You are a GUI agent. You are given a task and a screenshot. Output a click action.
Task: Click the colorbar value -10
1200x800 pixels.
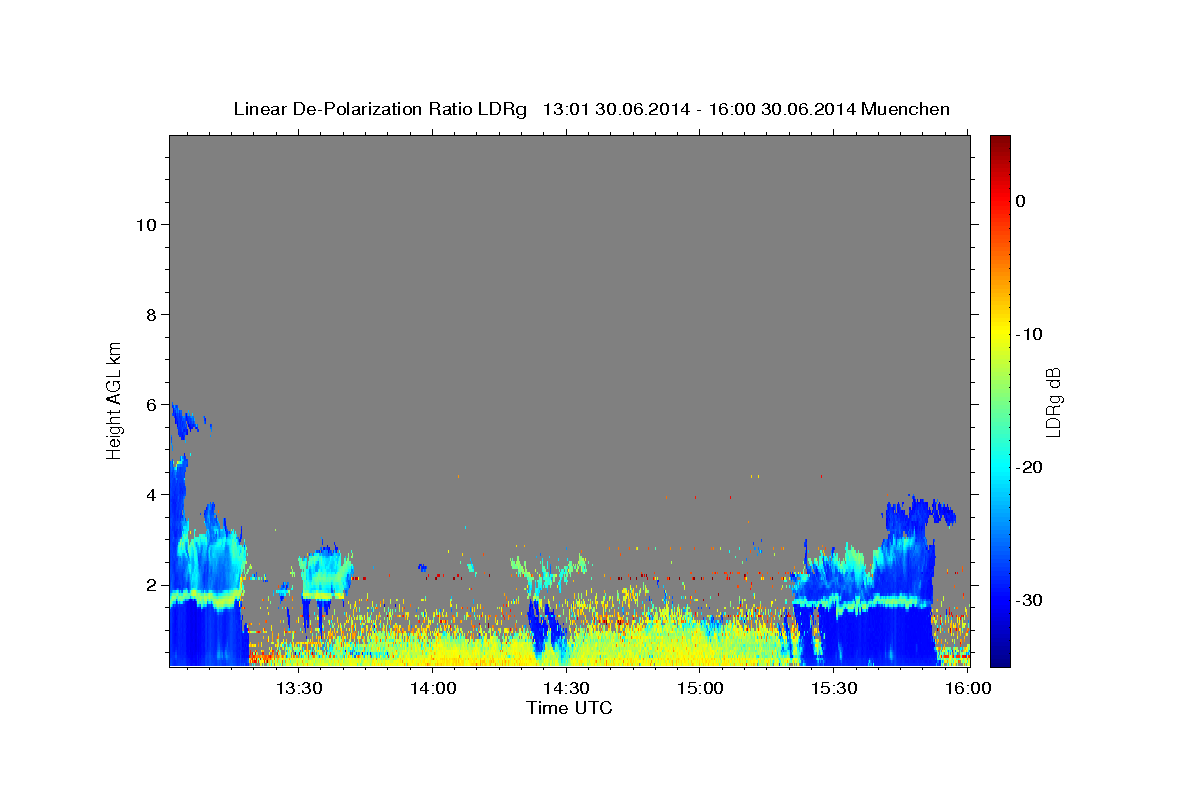(1030, 334)
